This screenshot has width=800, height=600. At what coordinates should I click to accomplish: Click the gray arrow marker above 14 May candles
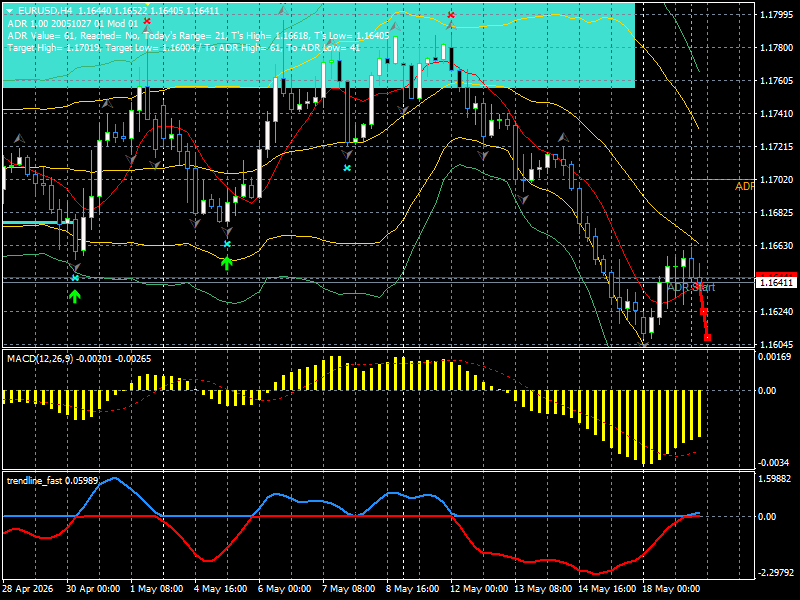pyautogui.click(x=563, y=137)
